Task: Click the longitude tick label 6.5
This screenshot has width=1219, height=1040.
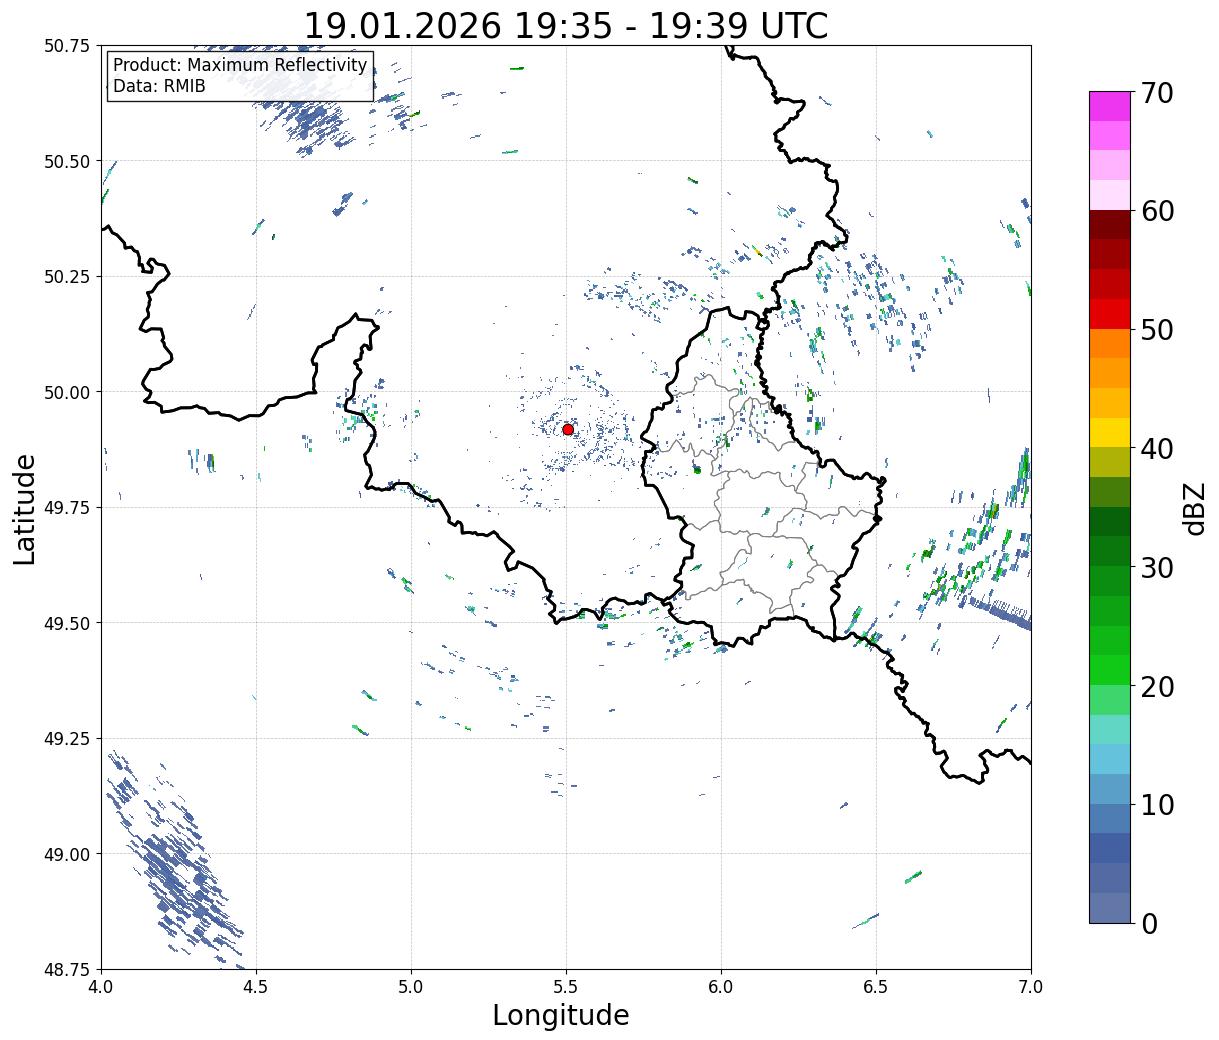Action: point(876,987)
